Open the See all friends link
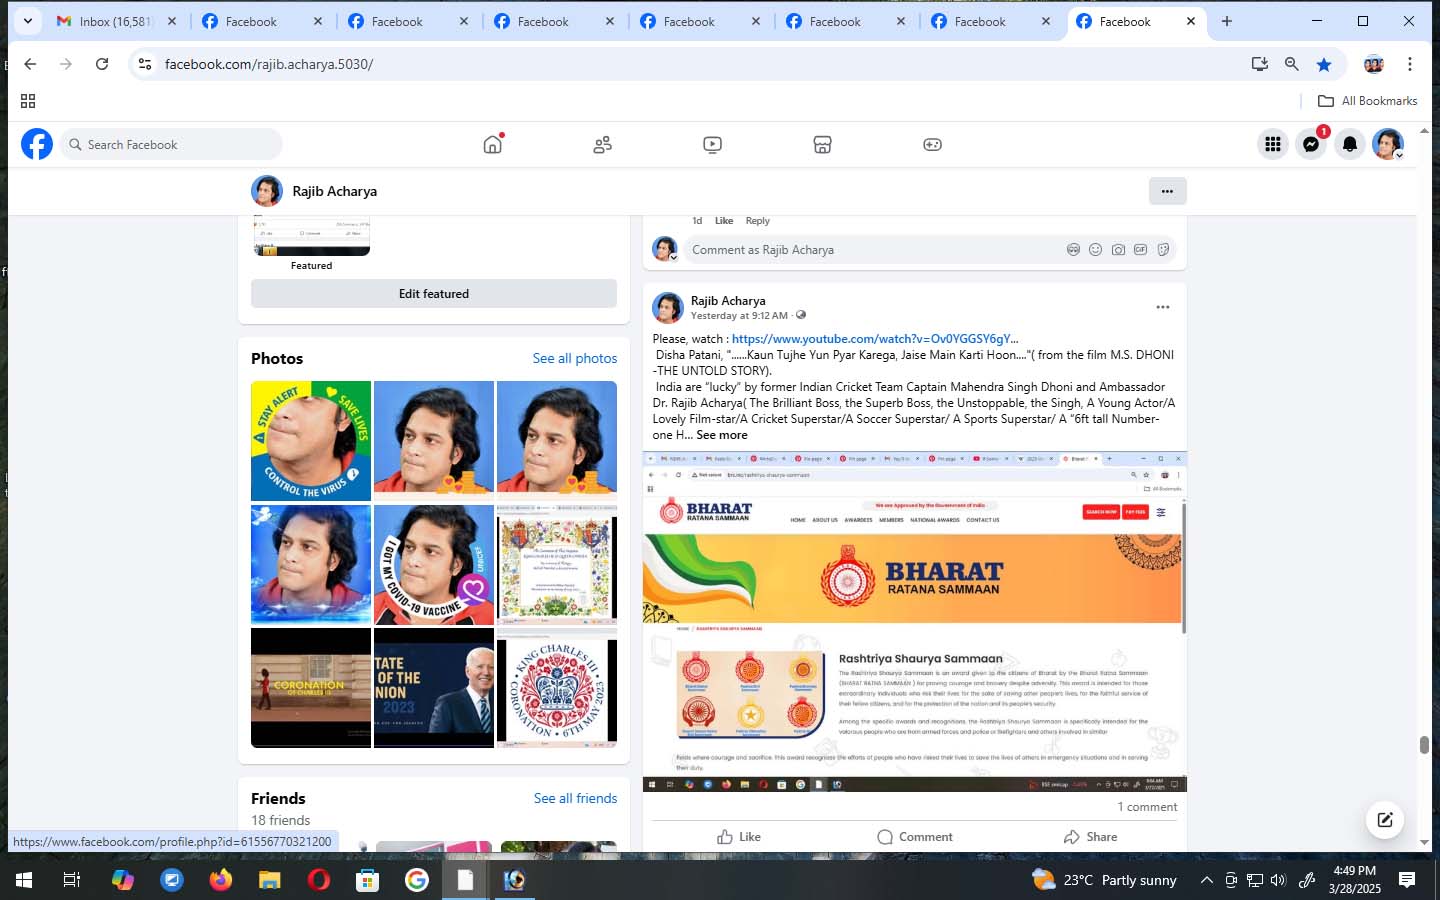 pos(575,799)
